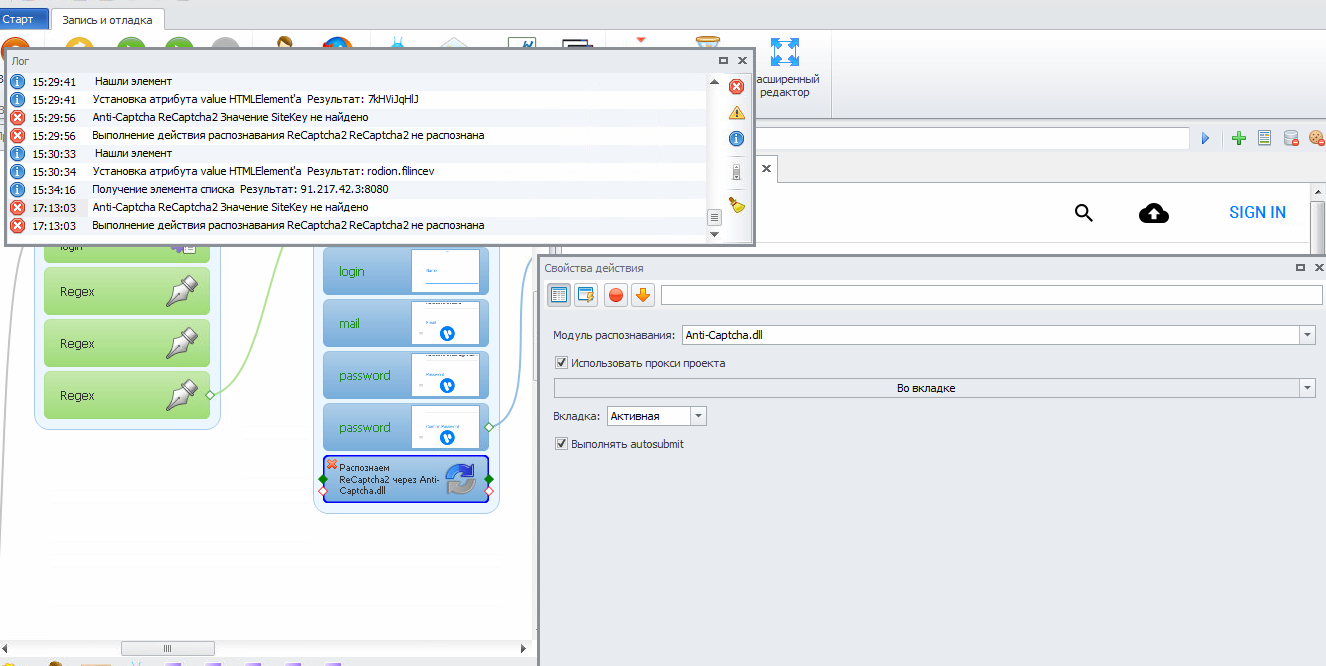
Task: Open the 'Во вкладке' dropdown
Action: click(x=1307, y=388)
